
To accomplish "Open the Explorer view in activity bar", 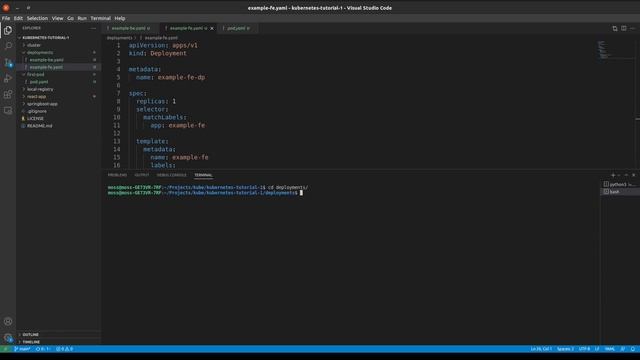I will pyautogui.click(x=8, y=30).
